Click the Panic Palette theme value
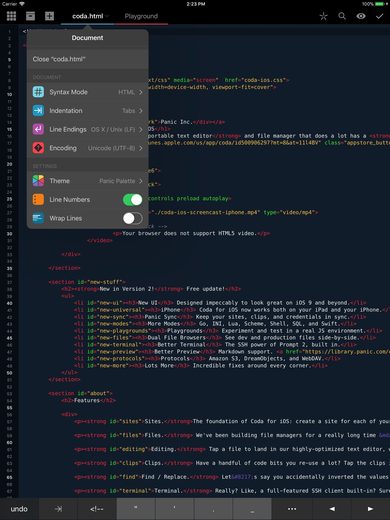The width and height of the screenshot is (390, 520). (x=117, y=181)
